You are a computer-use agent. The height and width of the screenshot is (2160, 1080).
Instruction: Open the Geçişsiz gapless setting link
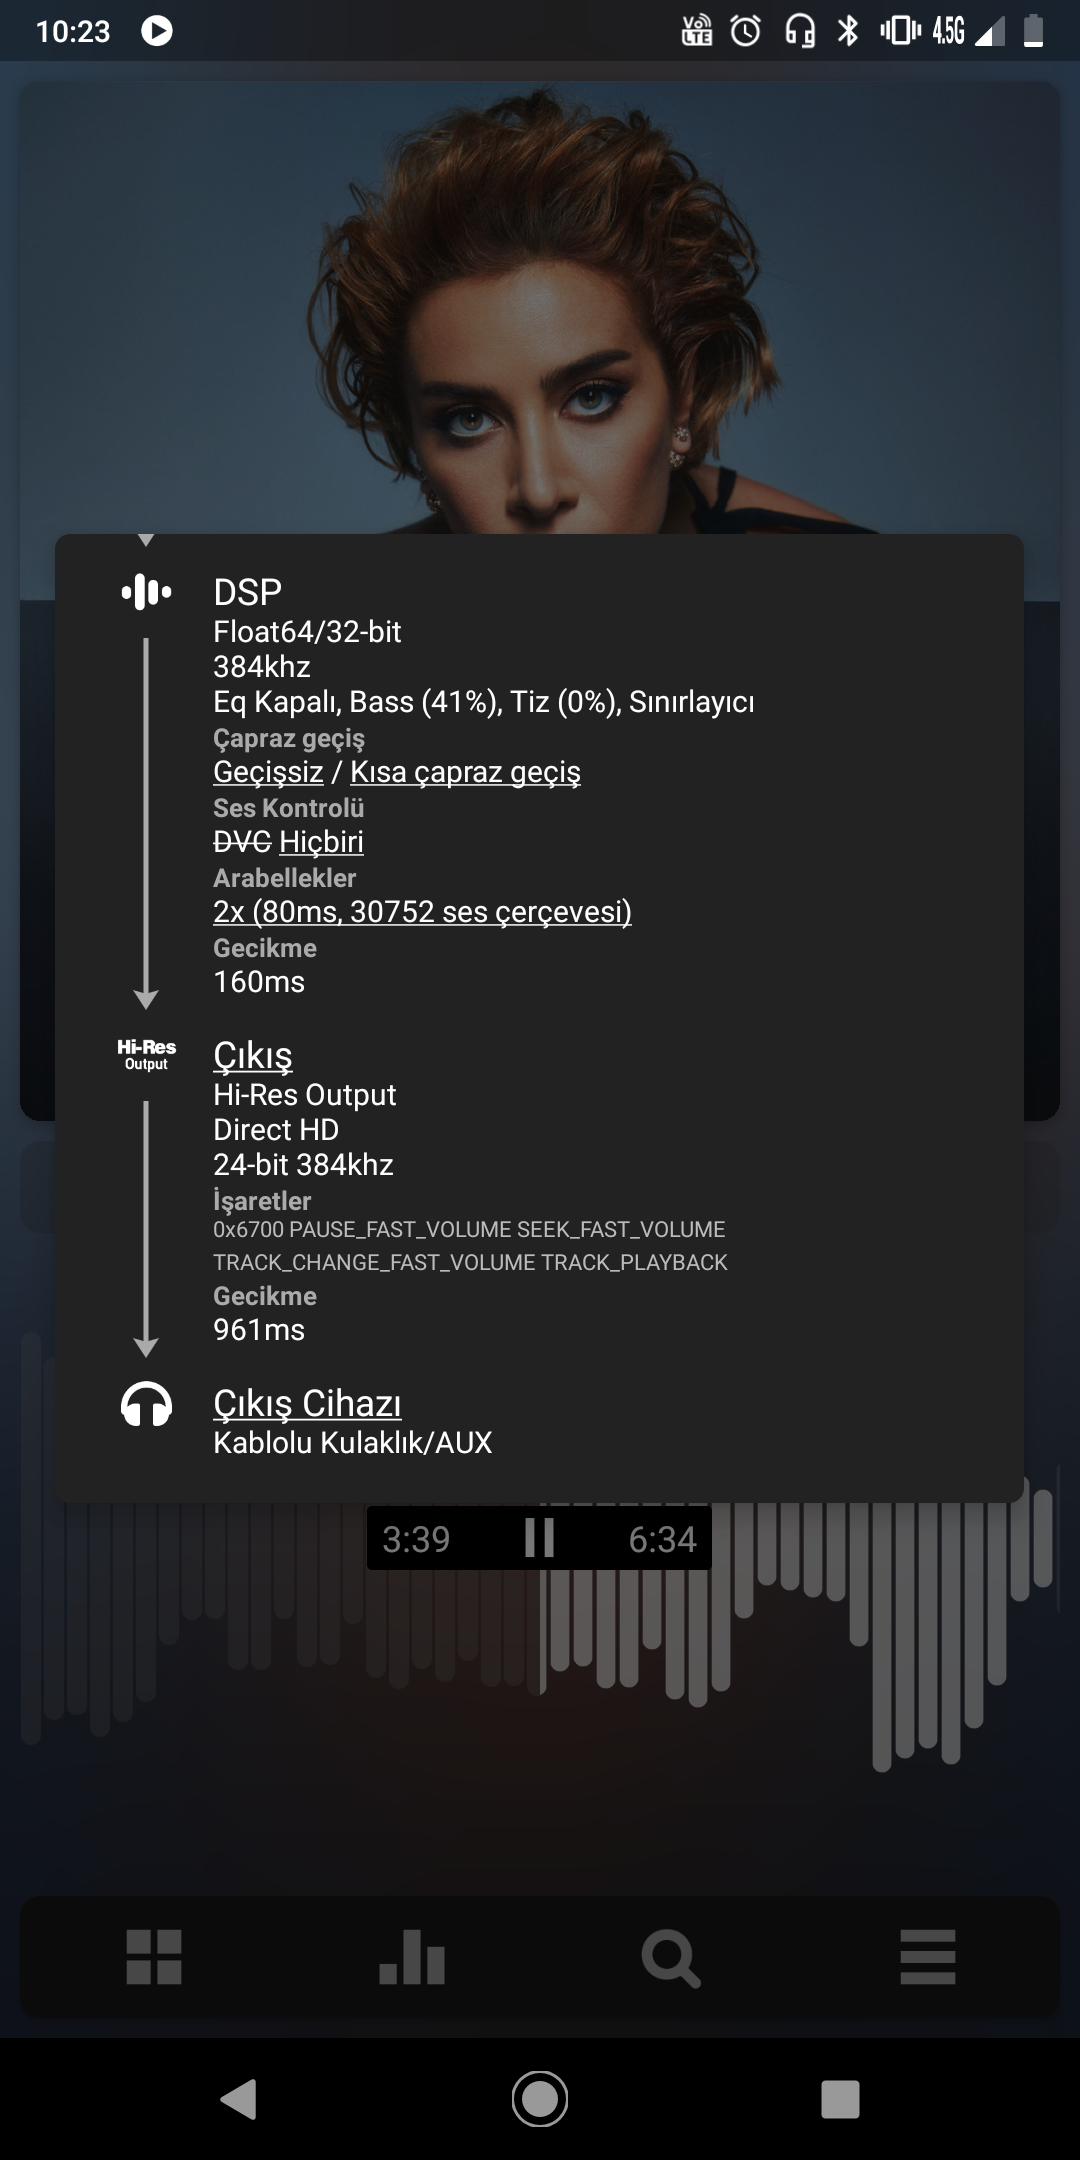(x=268, y=772)
